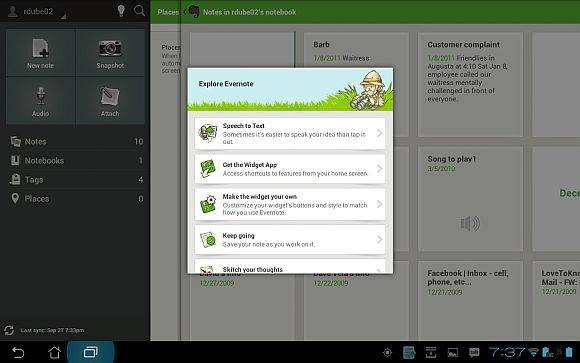Viewport: 580px width, 363px height.
Task: Open the Song to play1 note
Action: tap(471, 199)
